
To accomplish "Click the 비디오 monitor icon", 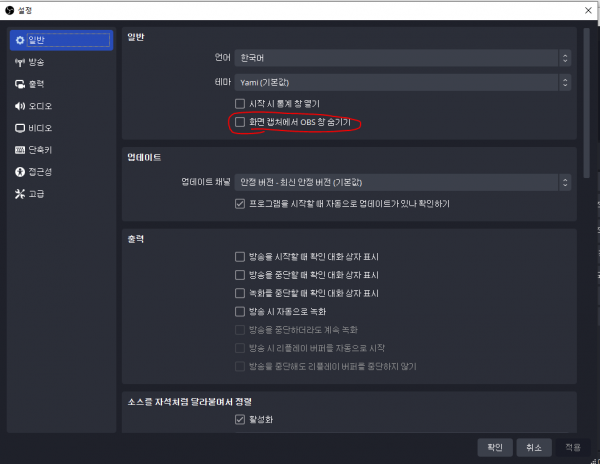I will coord(20,128).
